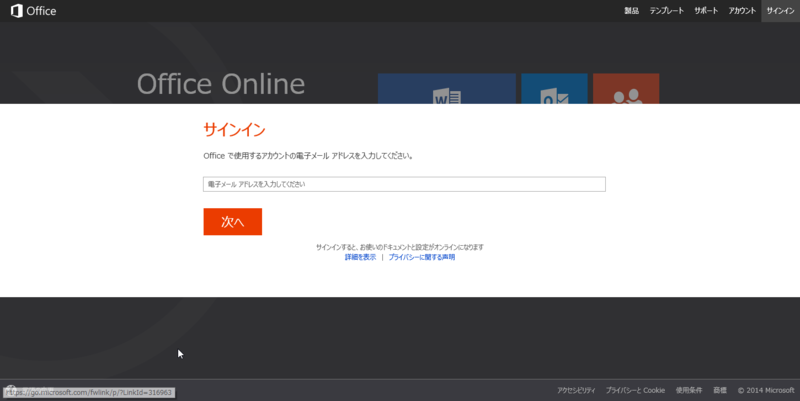The height and width of the screenshot is (401, 800).
Task: Open the アカウント menu item
Action: (742, 11)
